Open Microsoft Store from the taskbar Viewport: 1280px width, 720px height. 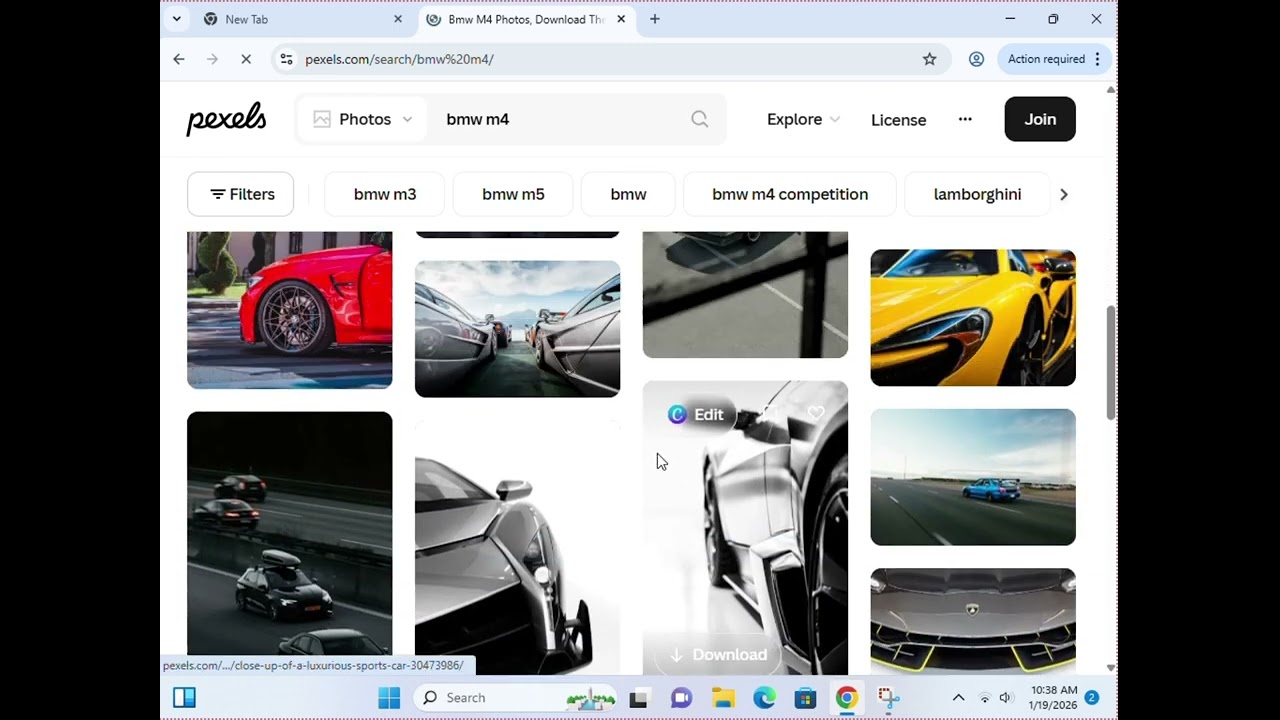pos(805,698)
